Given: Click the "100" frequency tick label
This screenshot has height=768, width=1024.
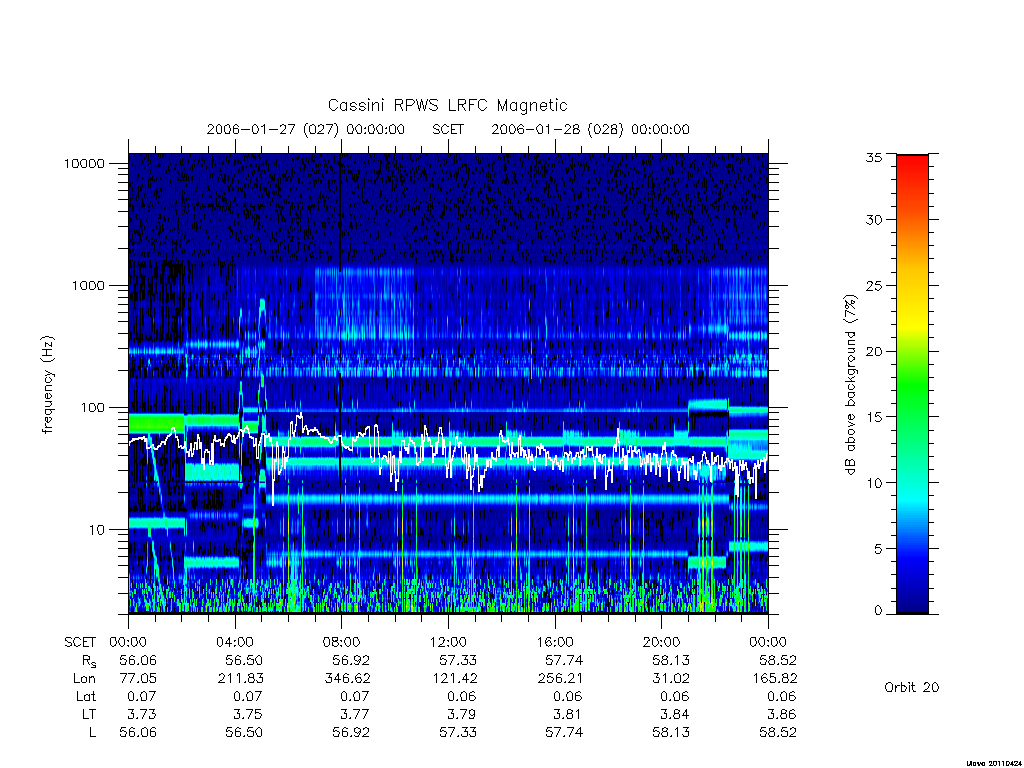Looking at the screenshot, I should [93, 408].
